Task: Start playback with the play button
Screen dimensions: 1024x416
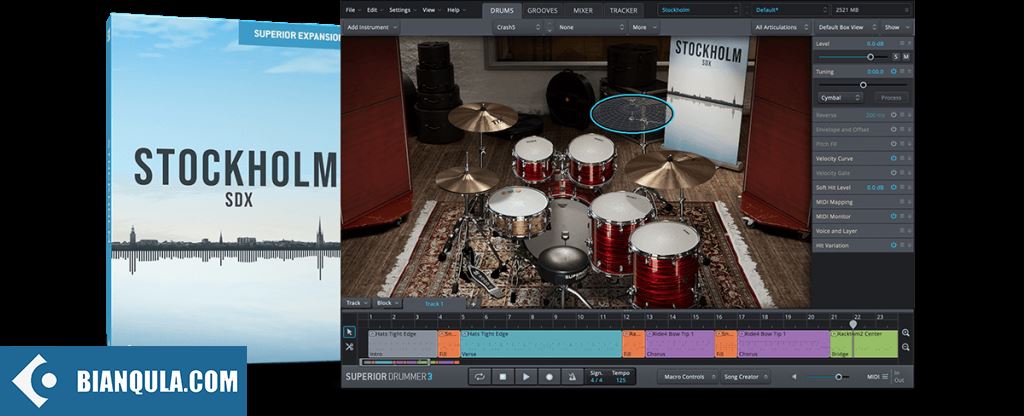Action: 526,377
